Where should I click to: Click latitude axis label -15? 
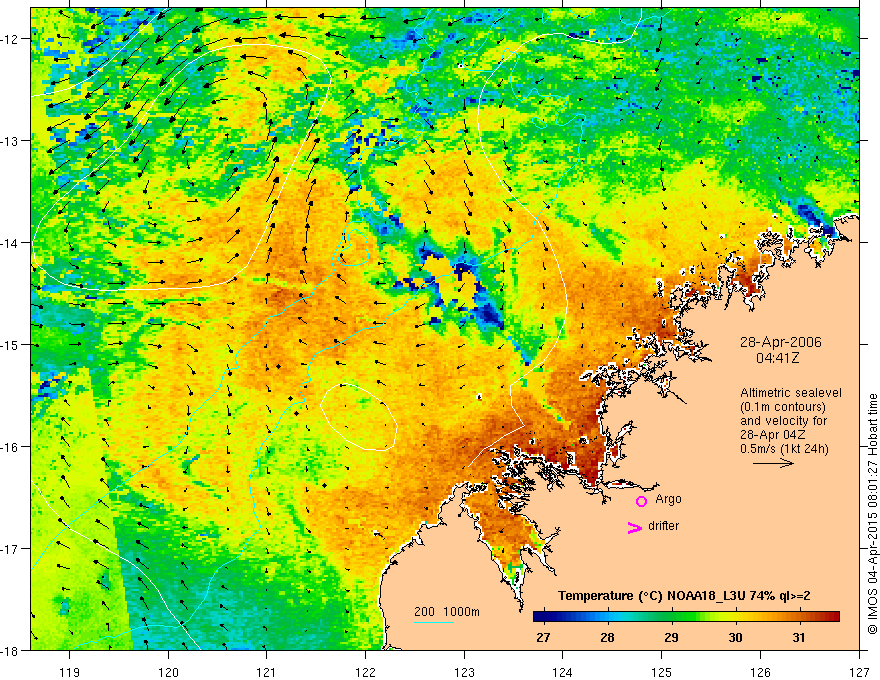(11, 344)
